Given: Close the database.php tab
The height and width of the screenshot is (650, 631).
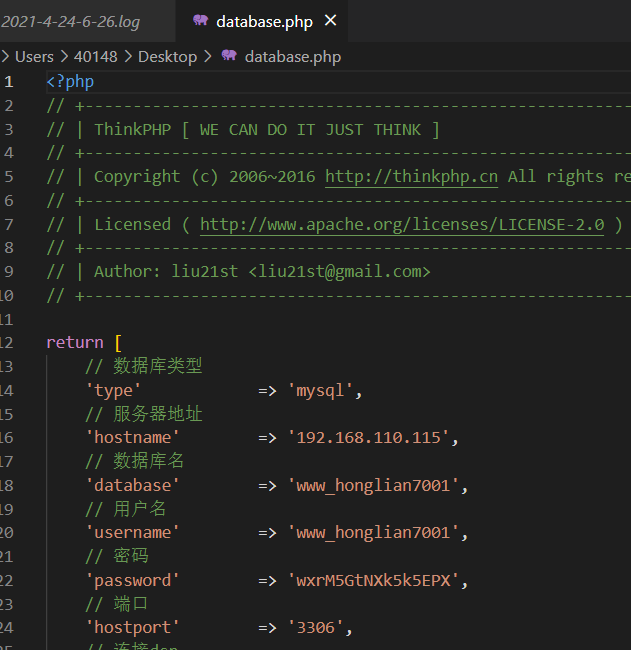Looking at the screenshot, I should pos(331,21).
